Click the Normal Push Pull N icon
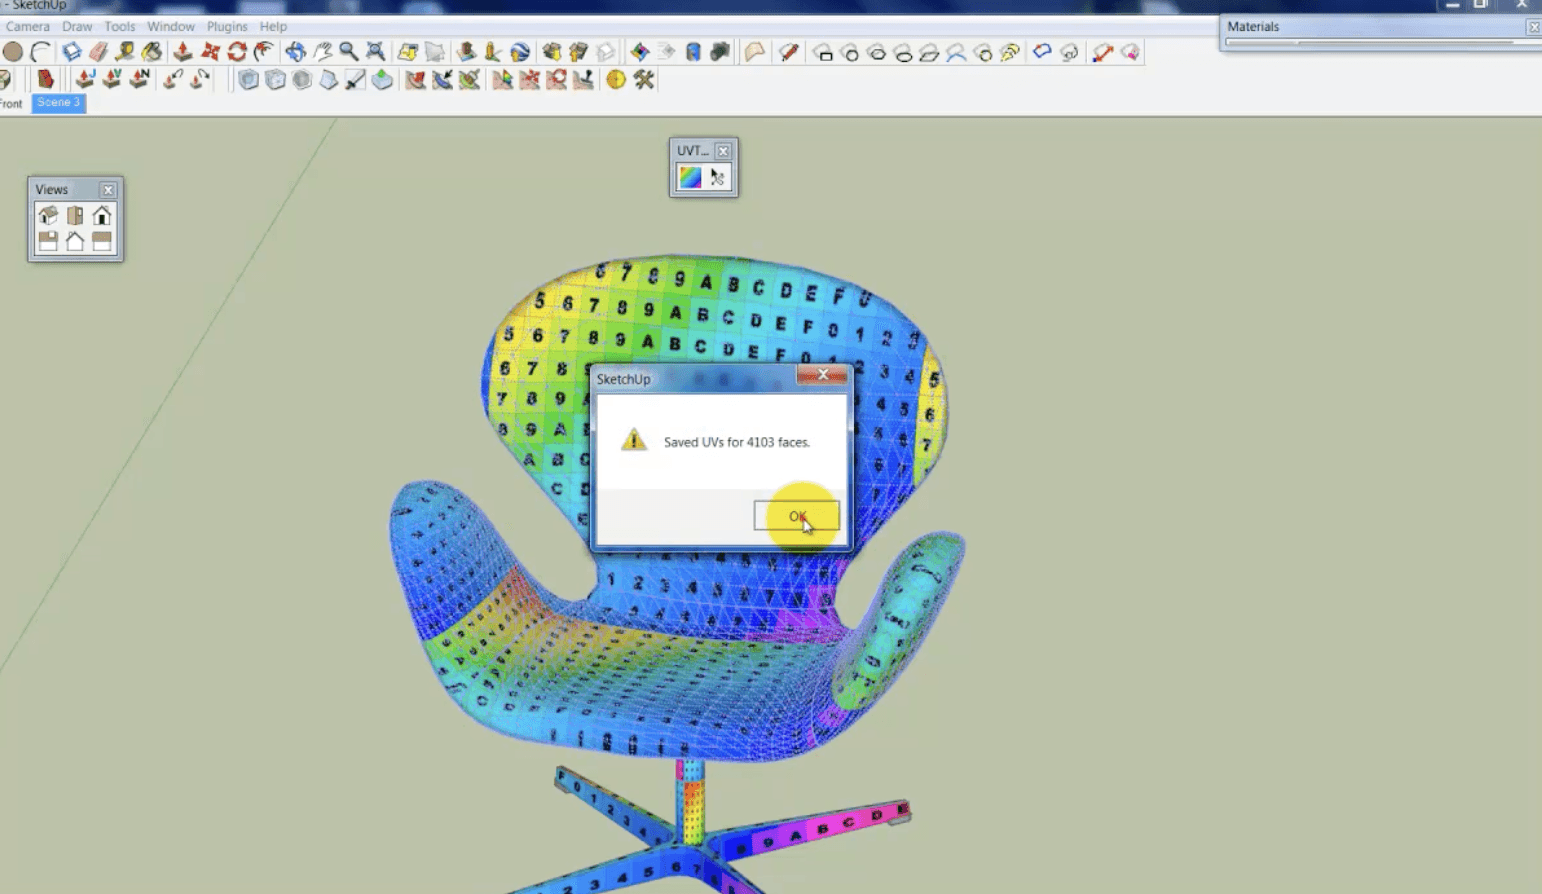 coord(139,80)
